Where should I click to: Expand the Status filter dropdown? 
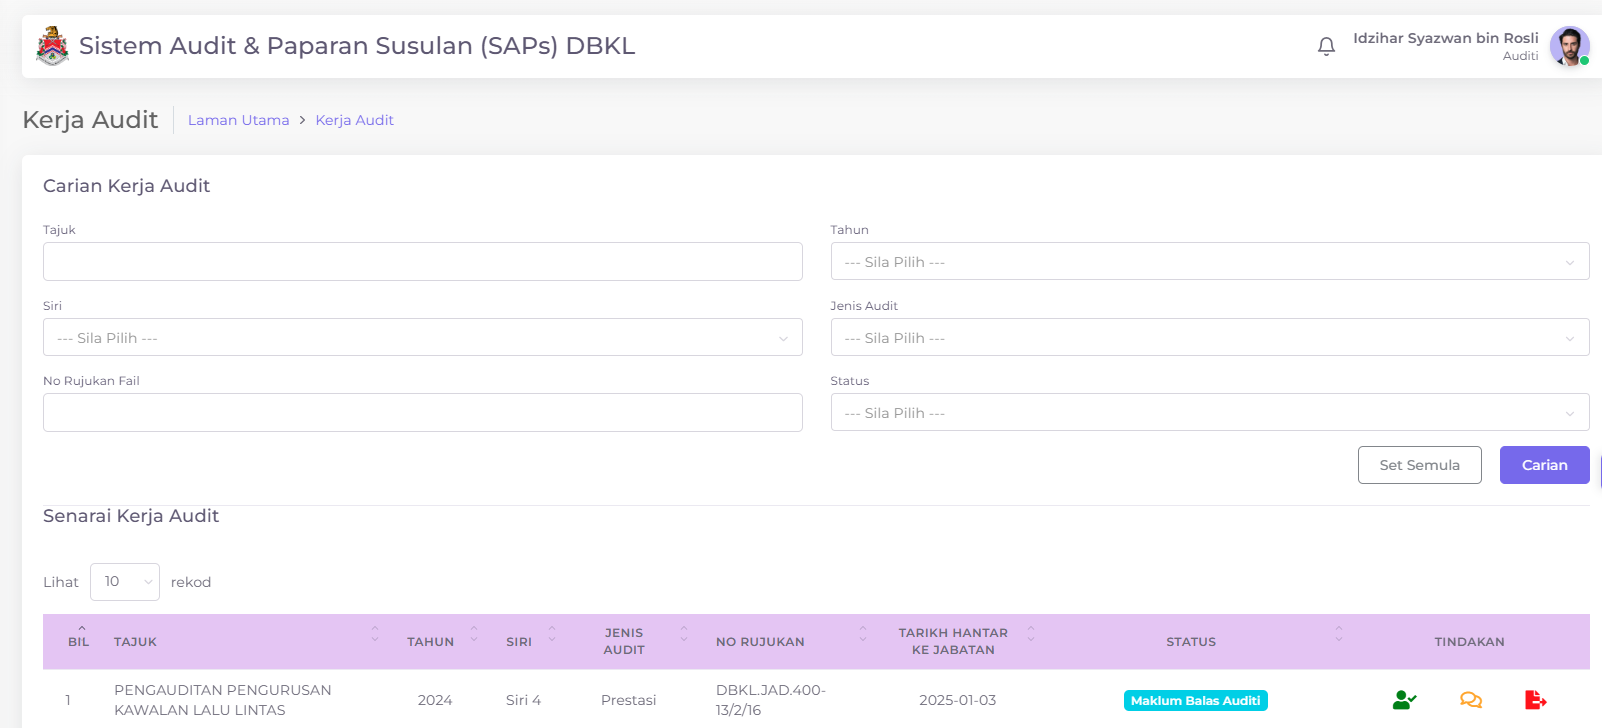pyautogui.click(x=1209, y=413)
